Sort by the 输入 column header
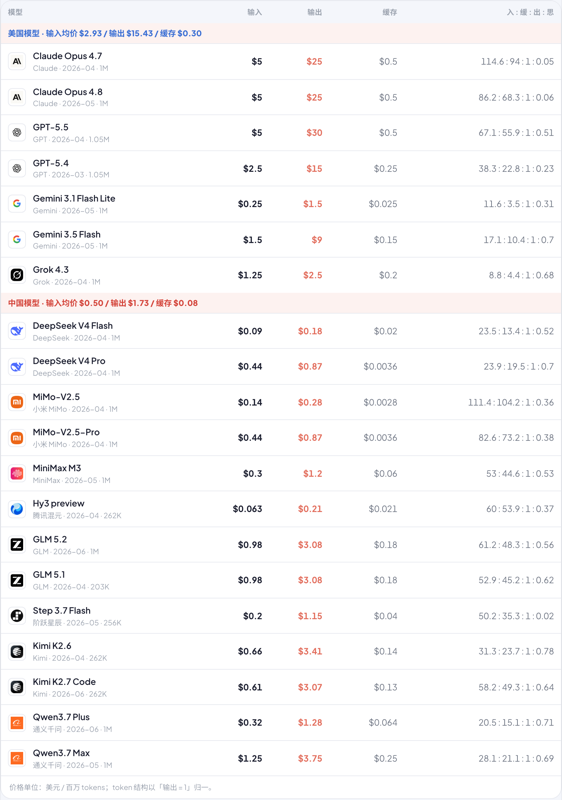 pyautogui.click(x=254, y=12)
